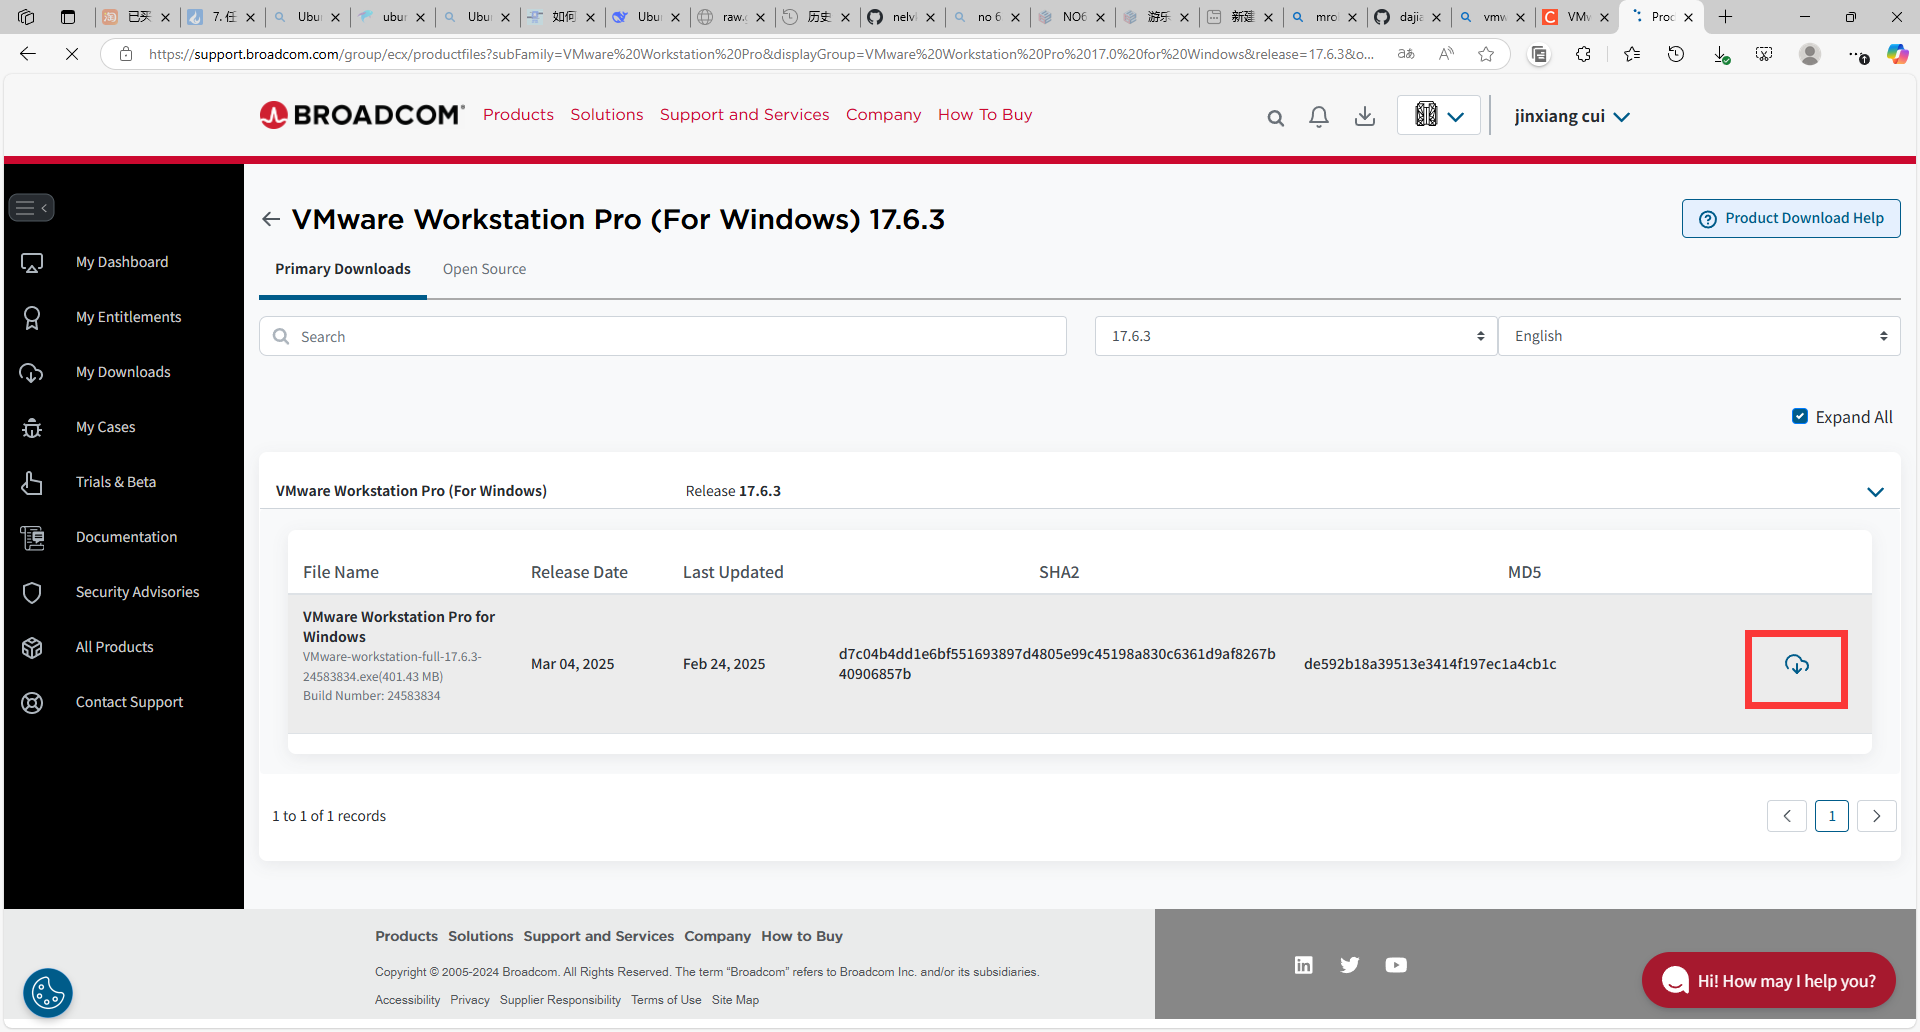Open the Terms of Use footer link
The height and width of the screenshot is (1032, 1920).
[666, 1000]
